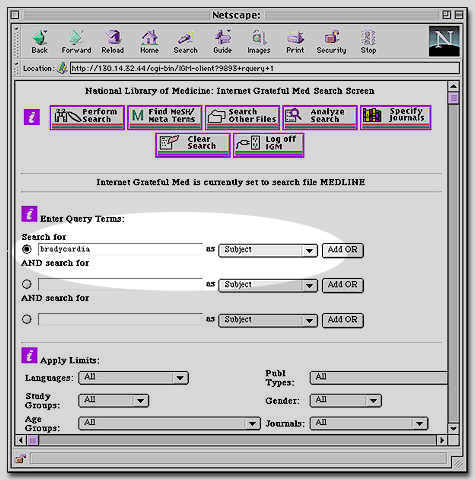
Task: Click the Stop toolbar icon
Action: coord(368,42)
